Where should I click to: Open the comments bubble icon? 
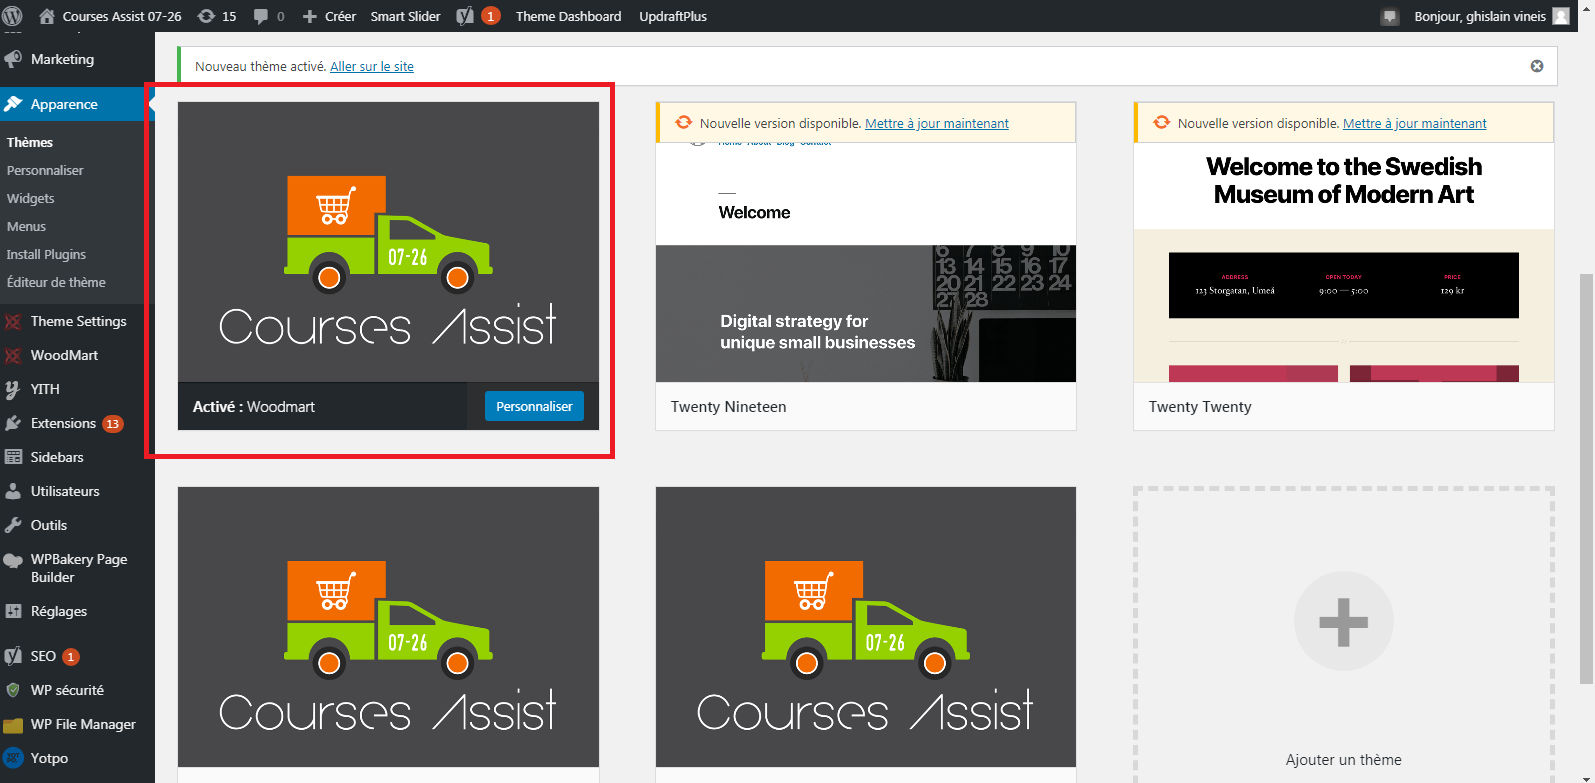(261, 16)
